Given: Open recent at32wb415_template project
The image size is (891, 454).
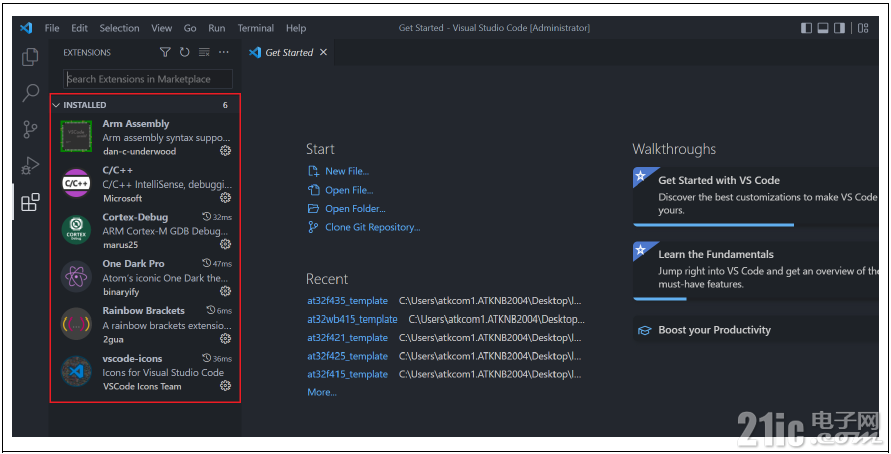Looking at the screenshot, I should (x=352, y=319).
